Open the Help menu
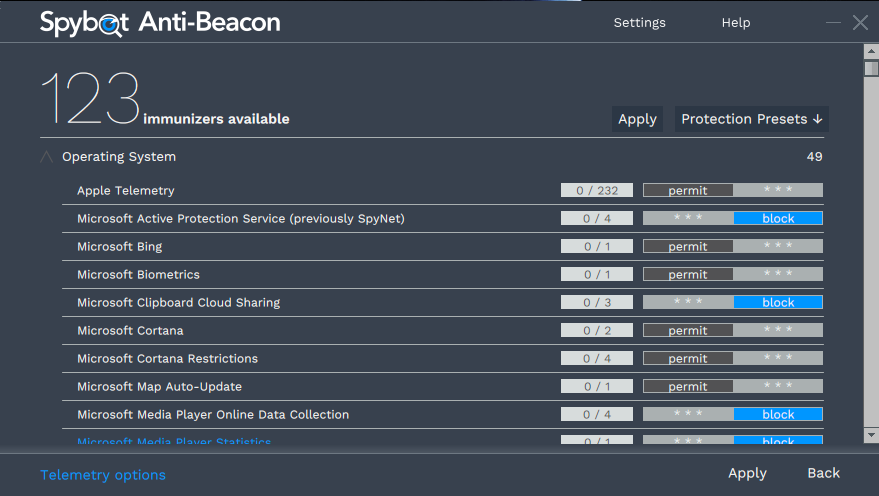Viewport: 879px width, 496px height. tap(735, 22)
